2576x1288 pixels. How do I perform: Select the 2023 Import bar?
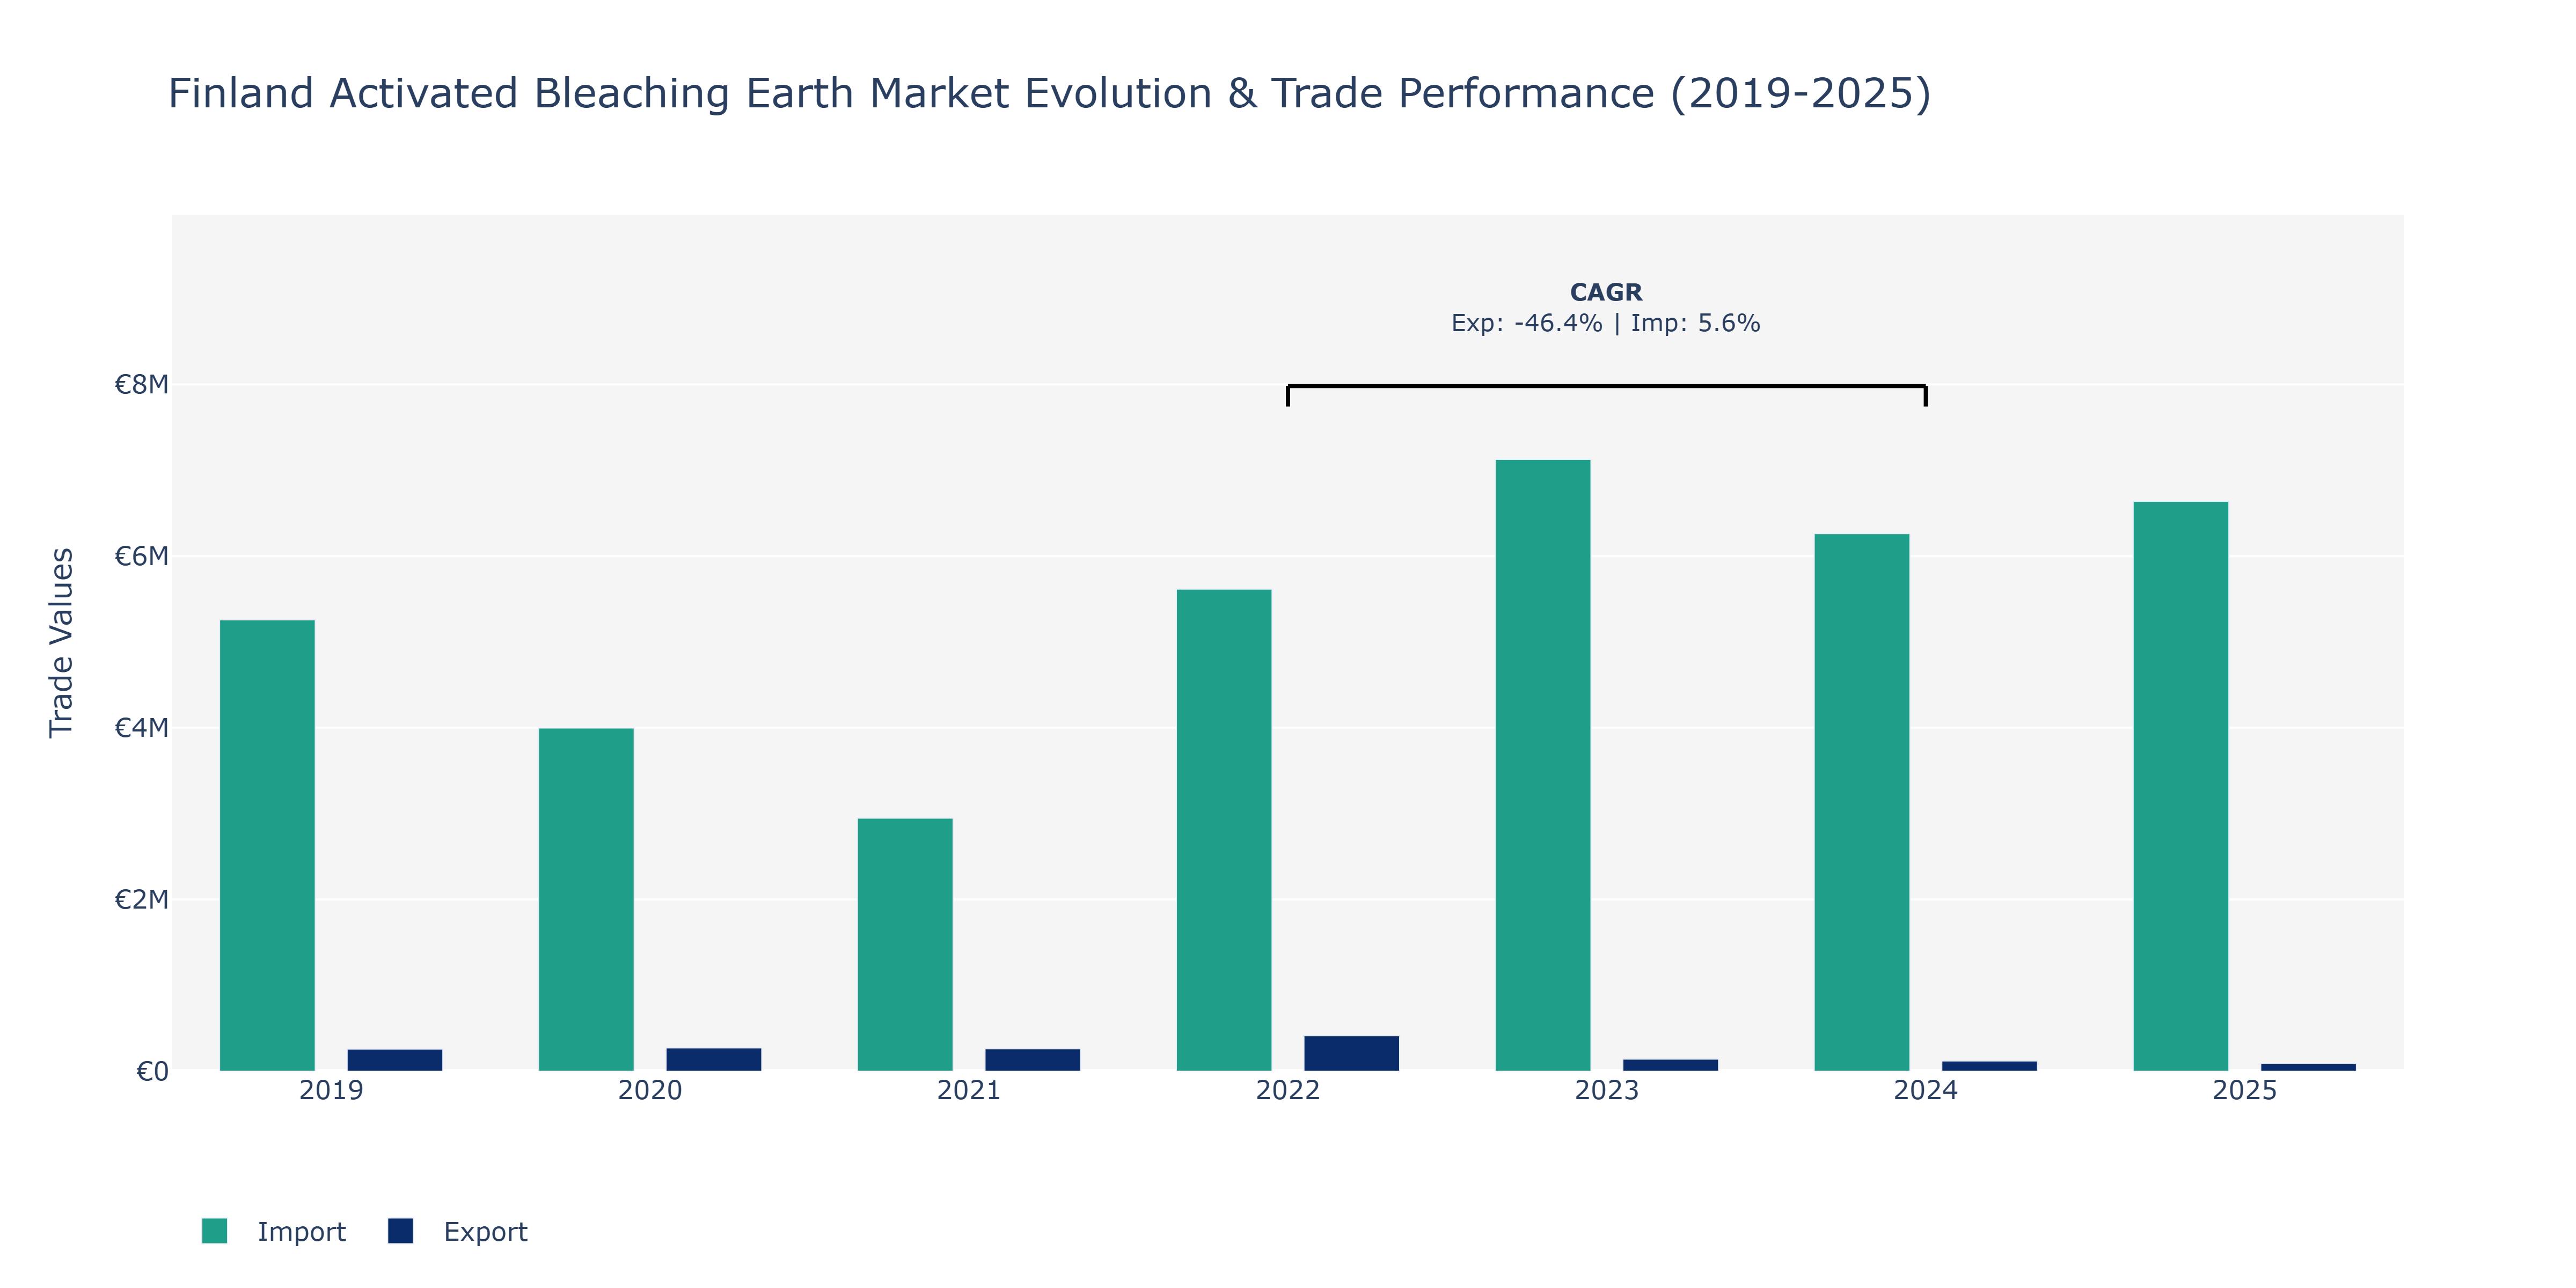[x=1543, y=765]
